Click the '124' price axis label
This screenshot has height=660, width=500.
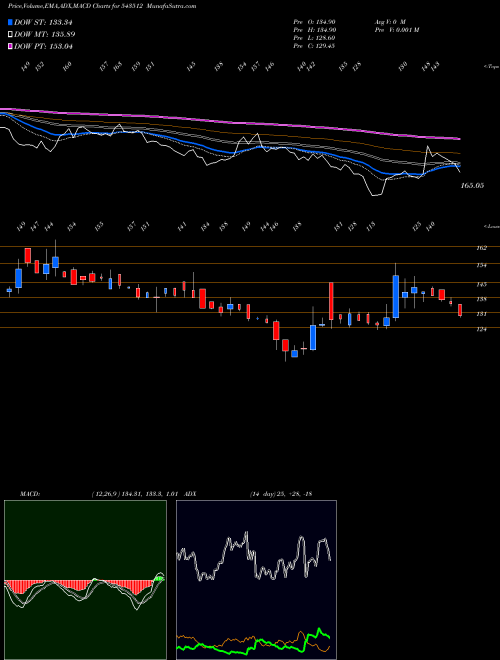(481, 329)
